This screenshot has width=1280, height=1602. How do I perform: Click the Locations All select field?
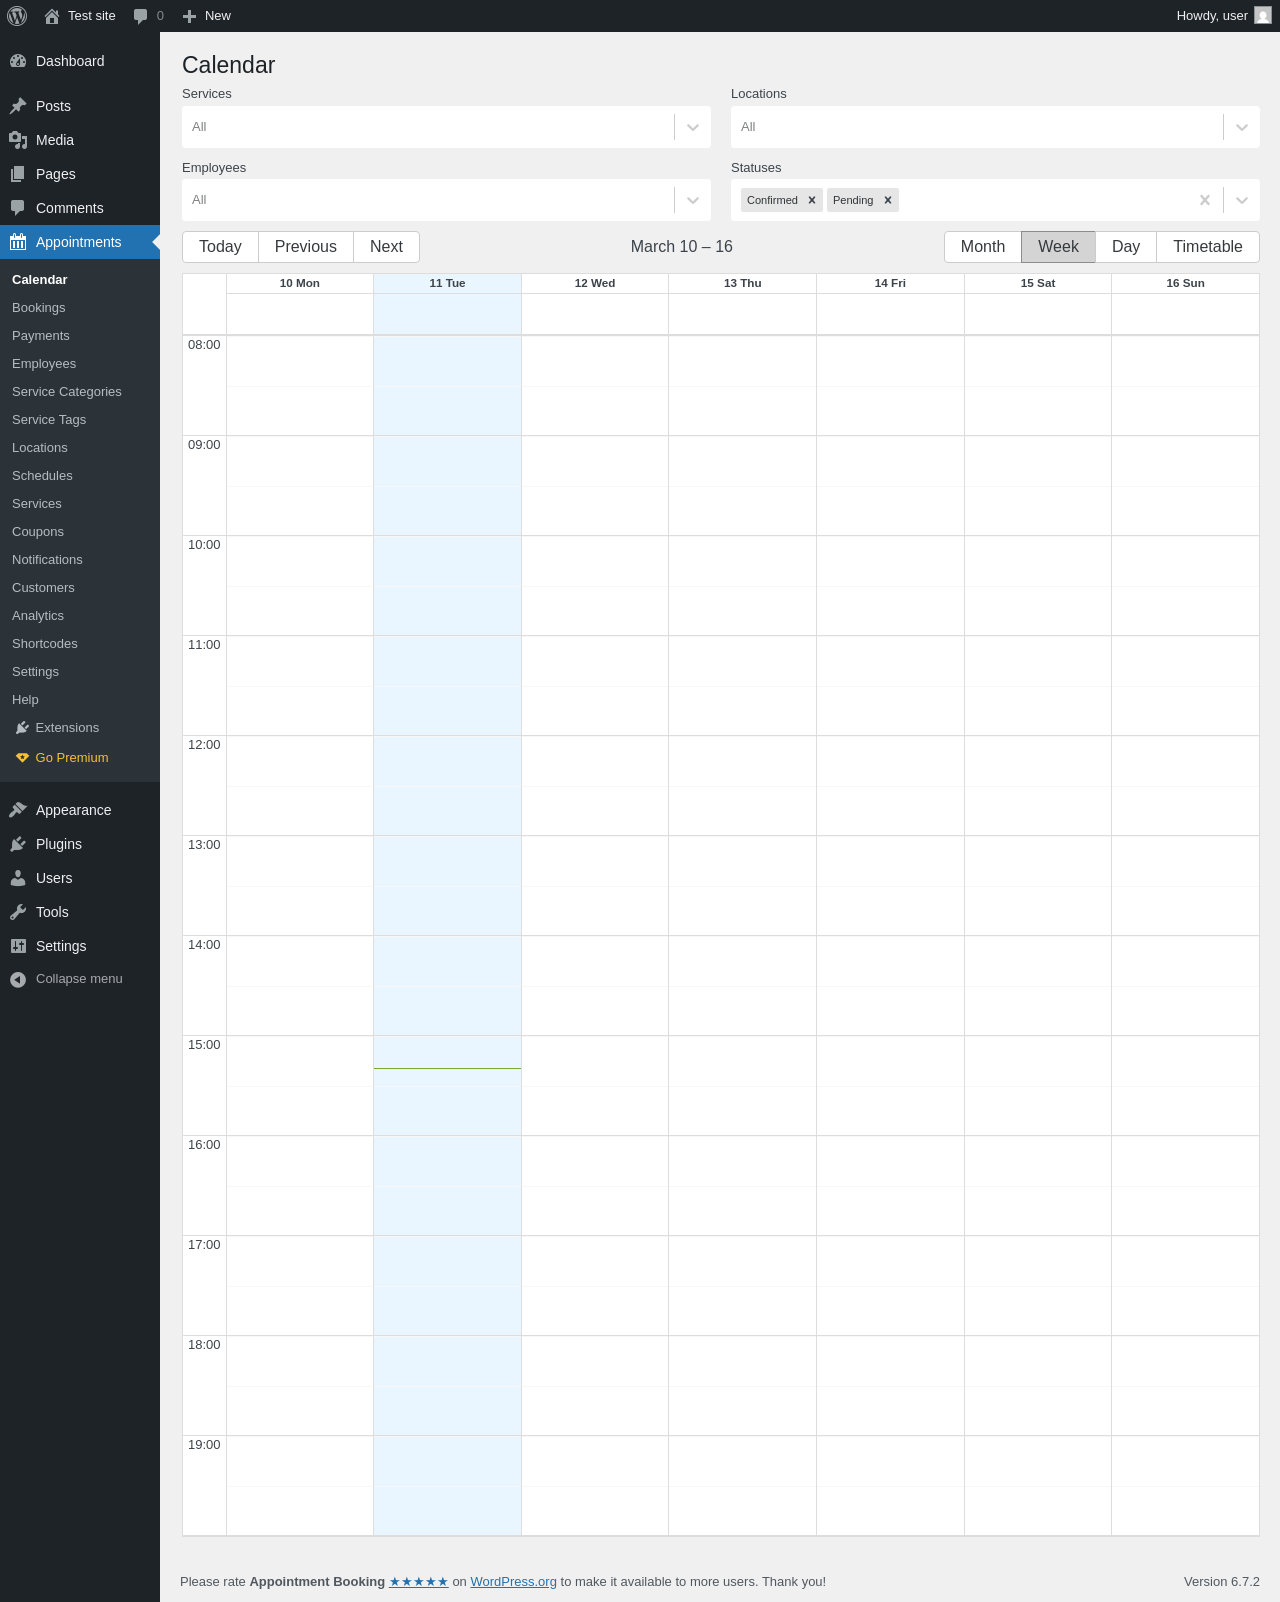pyautogui.click(x=995, y=127)
